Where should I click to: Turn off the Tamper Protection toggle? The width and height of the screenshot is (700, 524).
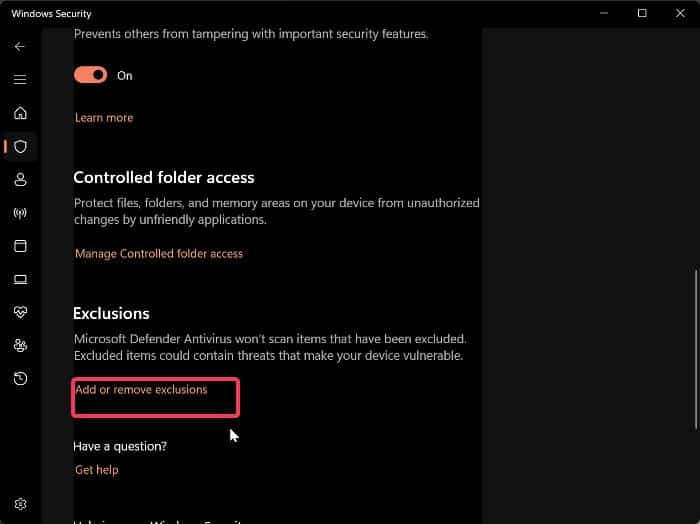pos(91,75)
